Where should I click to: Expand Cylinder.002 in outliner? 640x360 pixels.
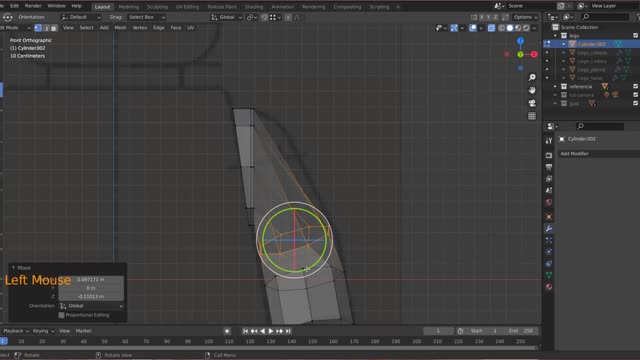[x=564, y=44]
